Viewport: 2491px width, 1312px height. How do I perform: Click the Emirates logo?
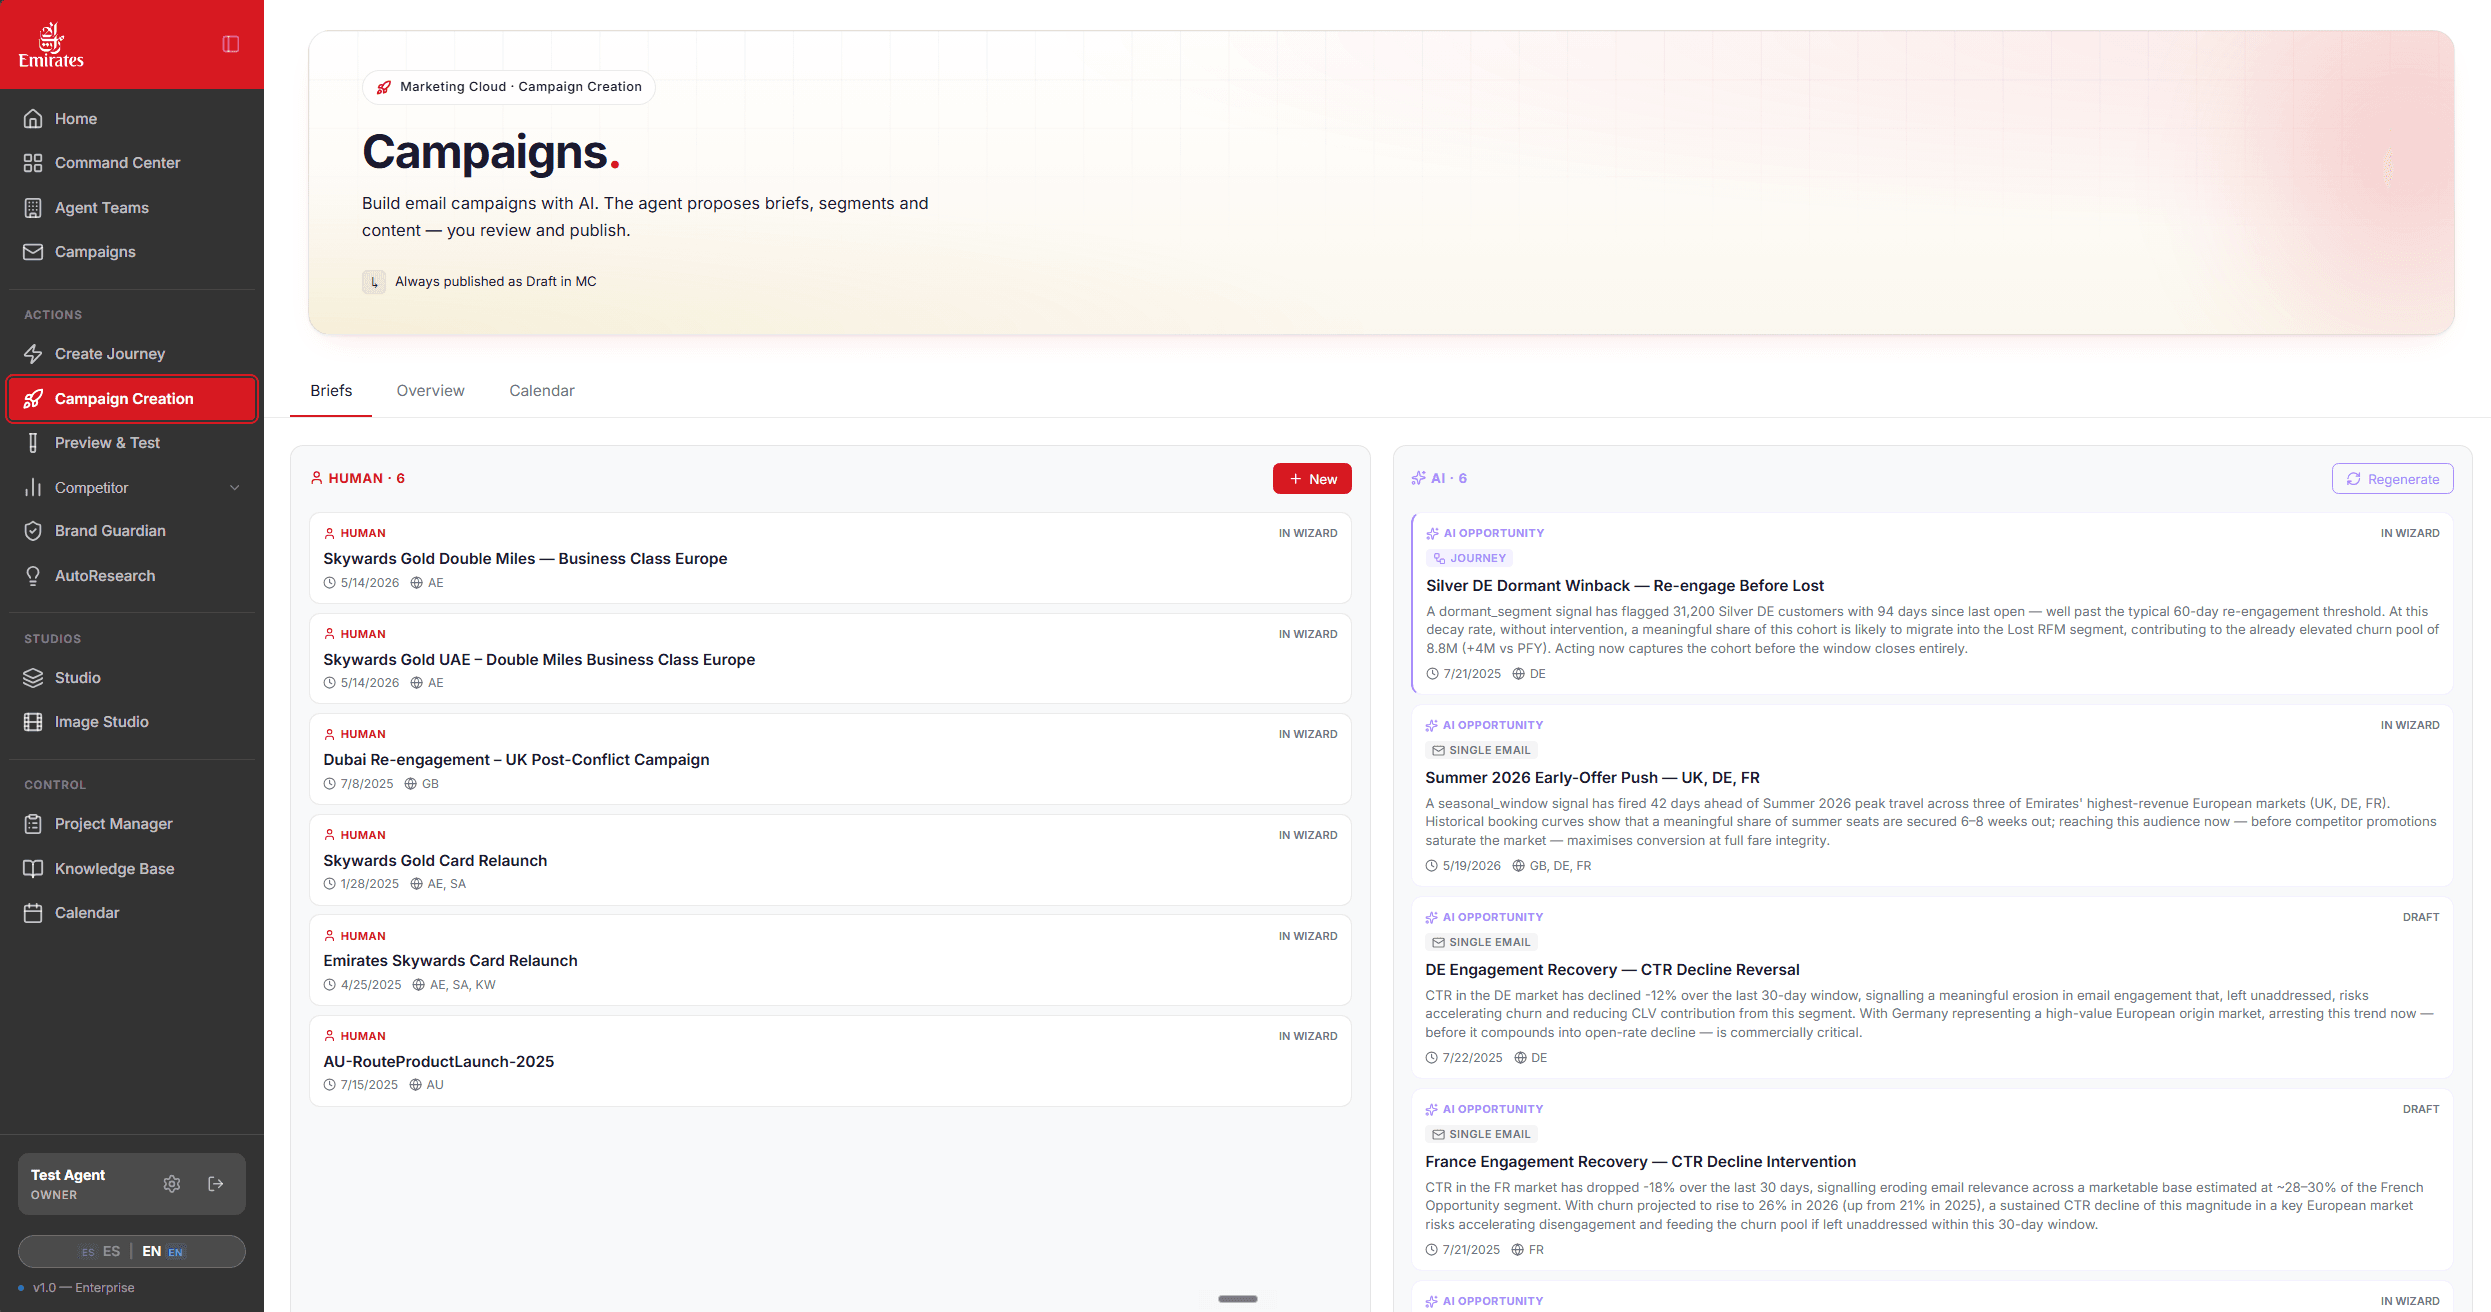pos(51,45)
